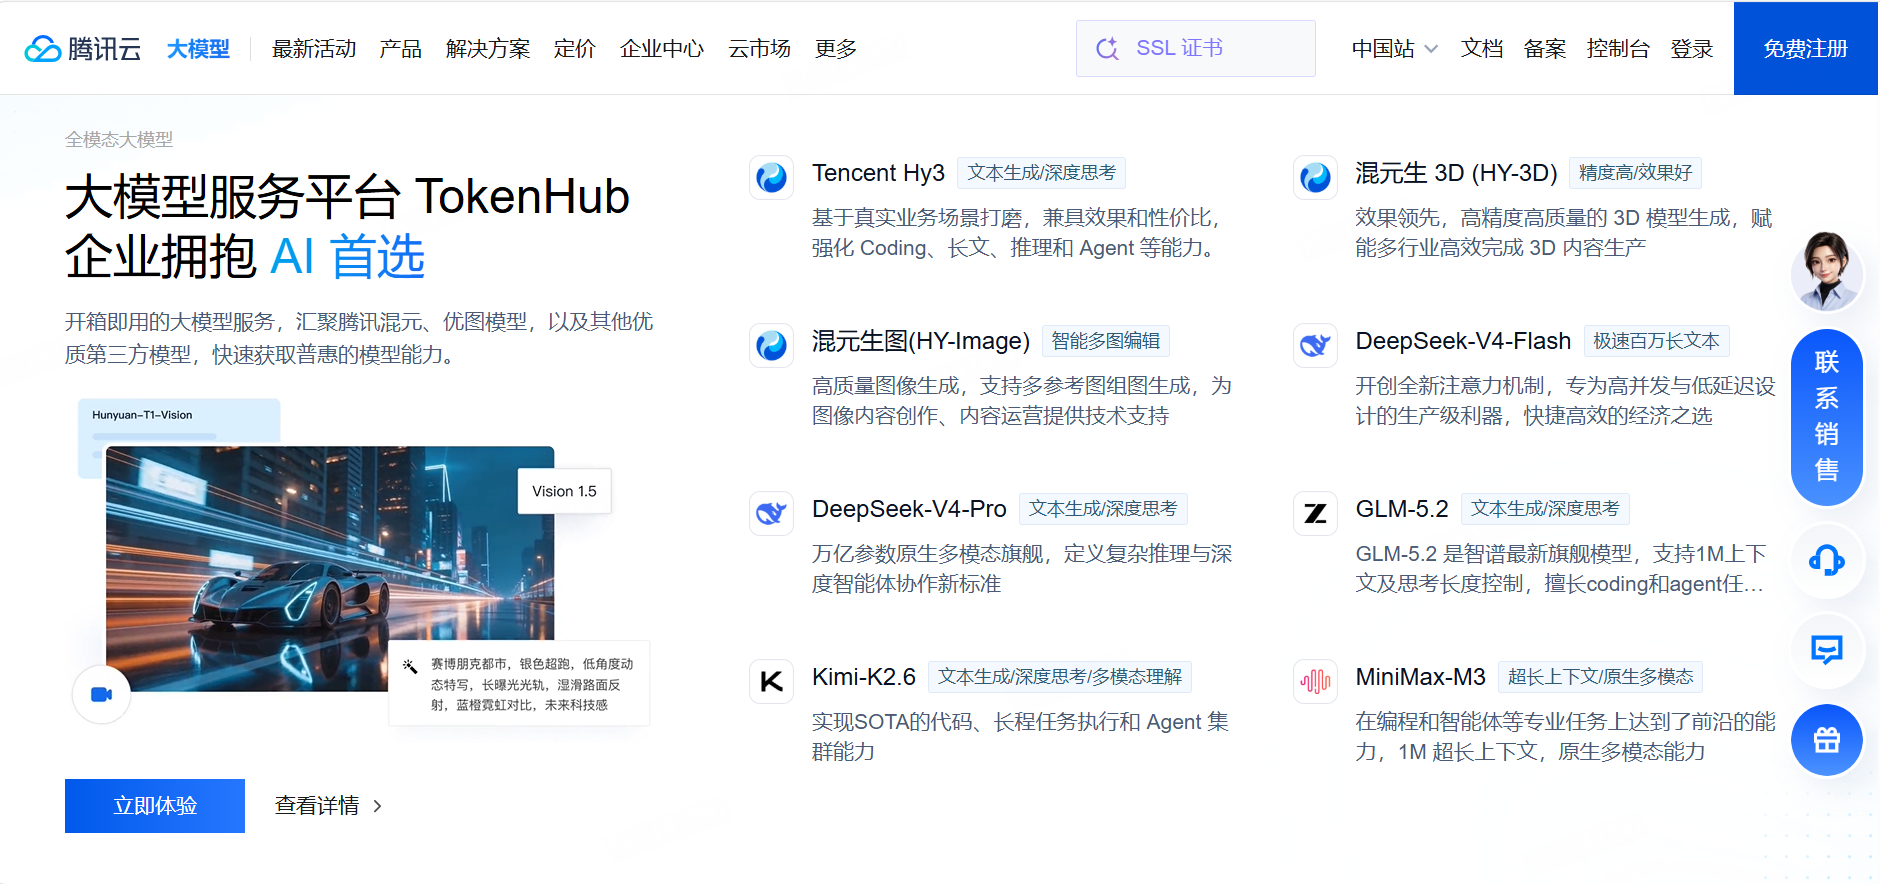Open the DeepSeek-V4-Pro title
The height and width of the screenshot is (884, 1880).
[909, 509]
